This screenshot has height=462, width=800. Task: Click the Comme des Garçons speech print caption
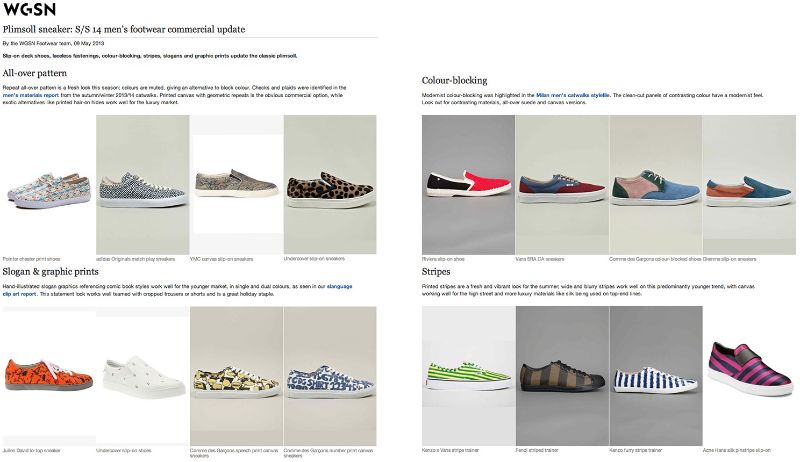click(x=235, y=453)
